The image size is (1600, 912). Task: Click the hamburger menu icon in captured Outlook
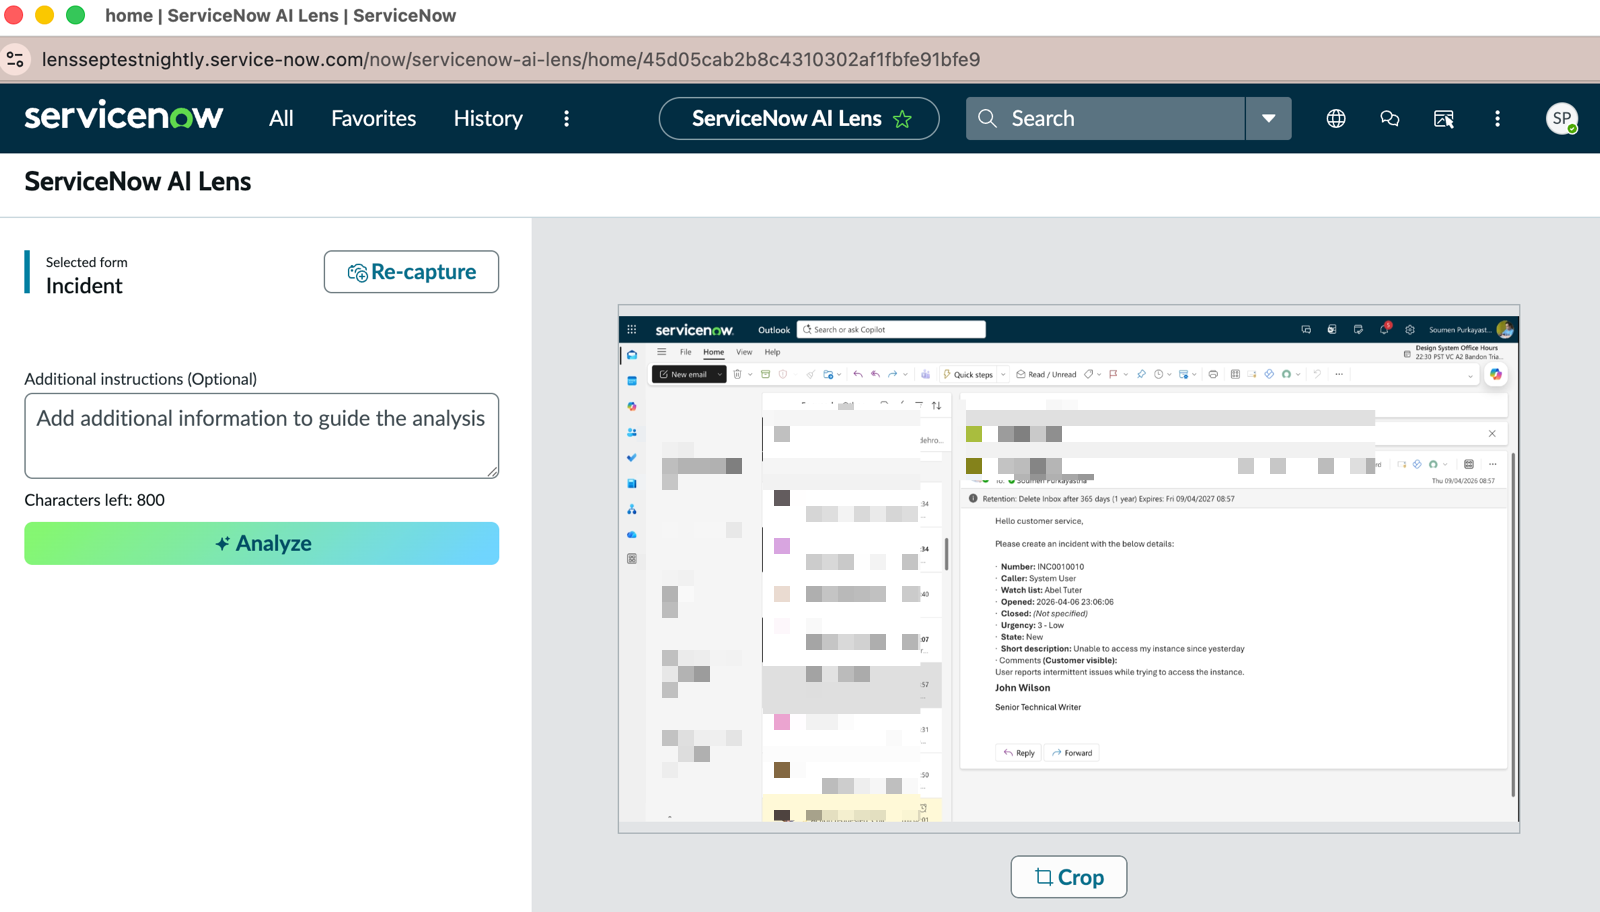(661, 352)
